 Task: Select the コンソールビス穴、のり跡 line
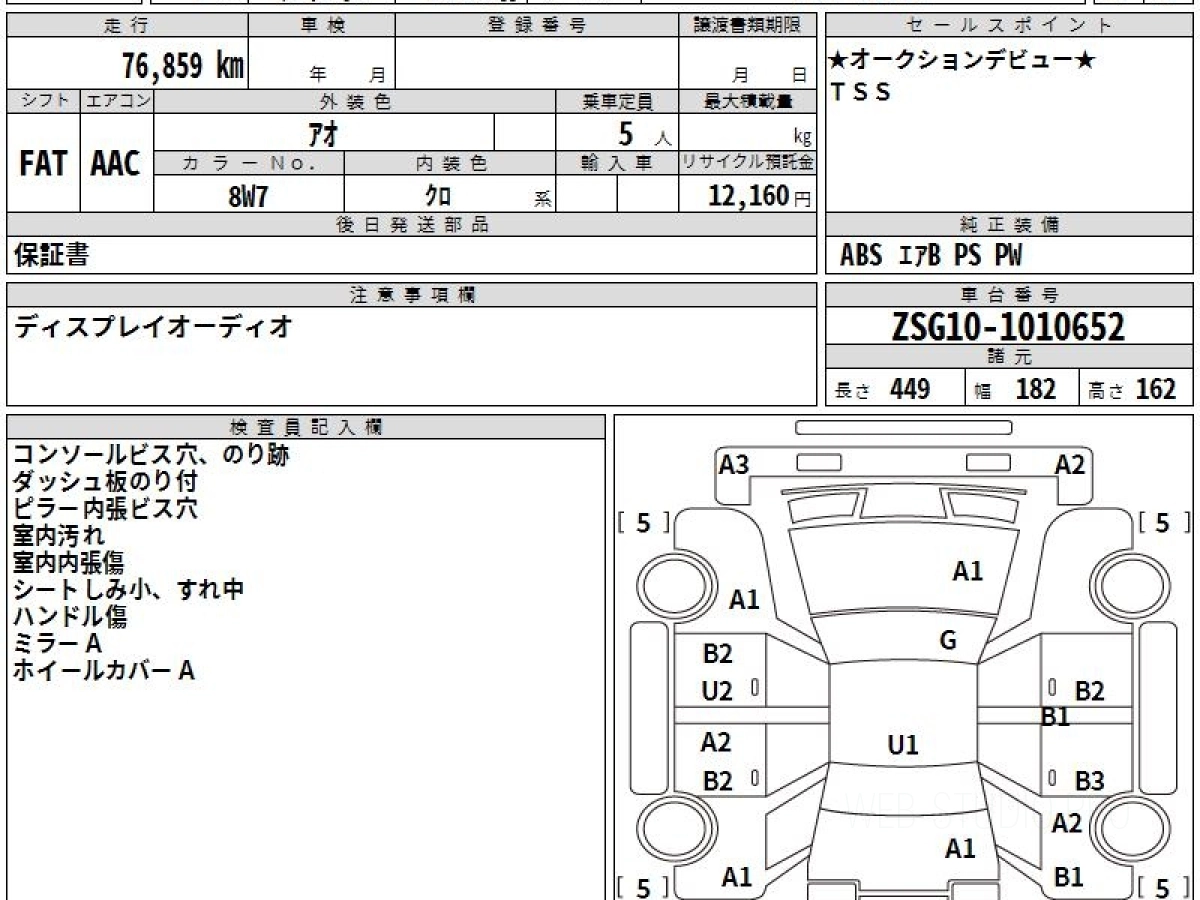(152, 455)
